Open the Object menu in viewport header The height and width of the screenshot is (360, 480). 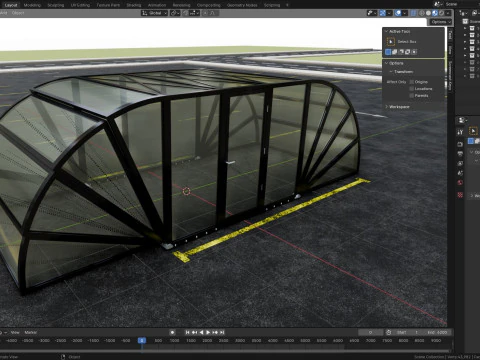coord(18,13)
